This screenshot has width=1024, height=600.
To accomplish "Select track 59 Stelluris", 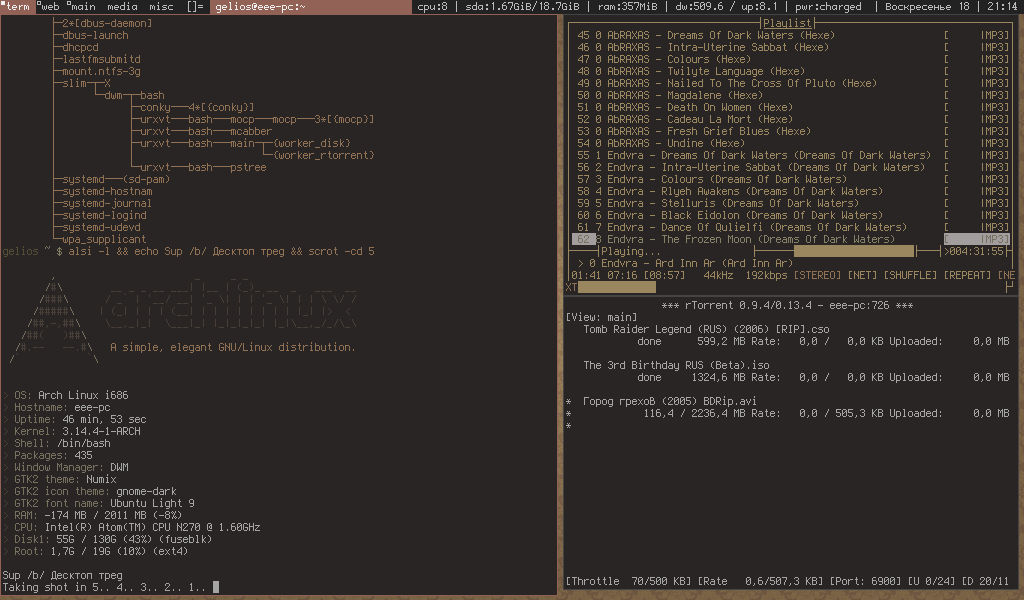I will pos(793,203).
